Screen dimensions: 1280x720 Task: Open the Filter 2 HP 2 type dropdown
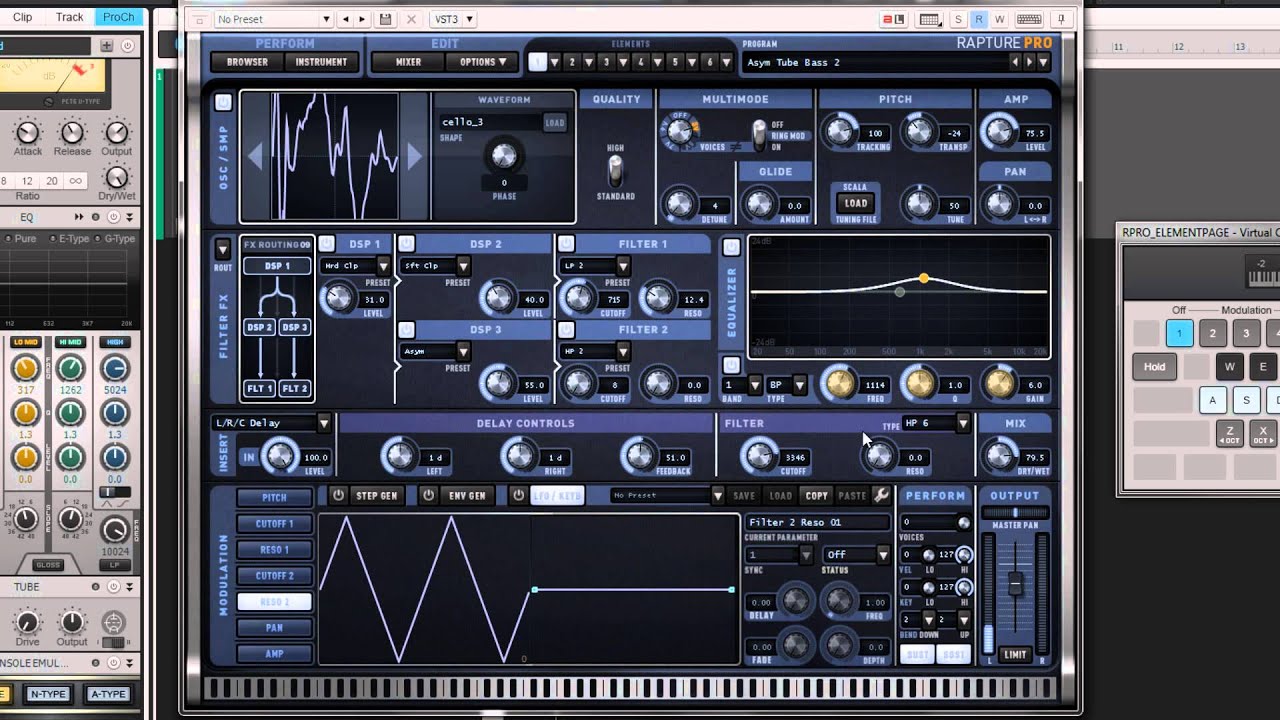pyautogui.click(x=595, y=352)
